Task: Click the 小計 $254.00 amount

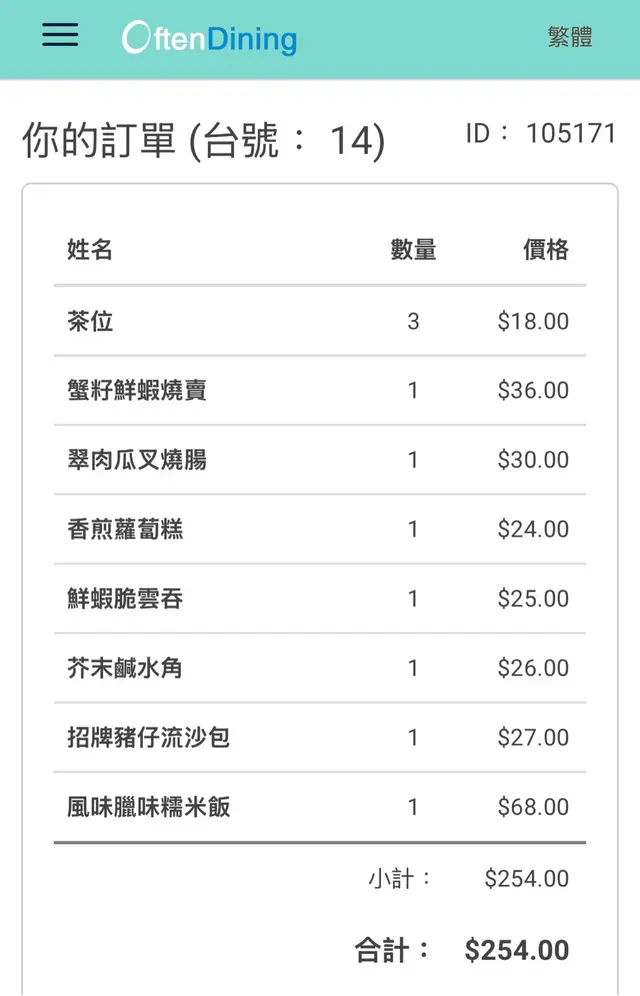Action: 526,879
